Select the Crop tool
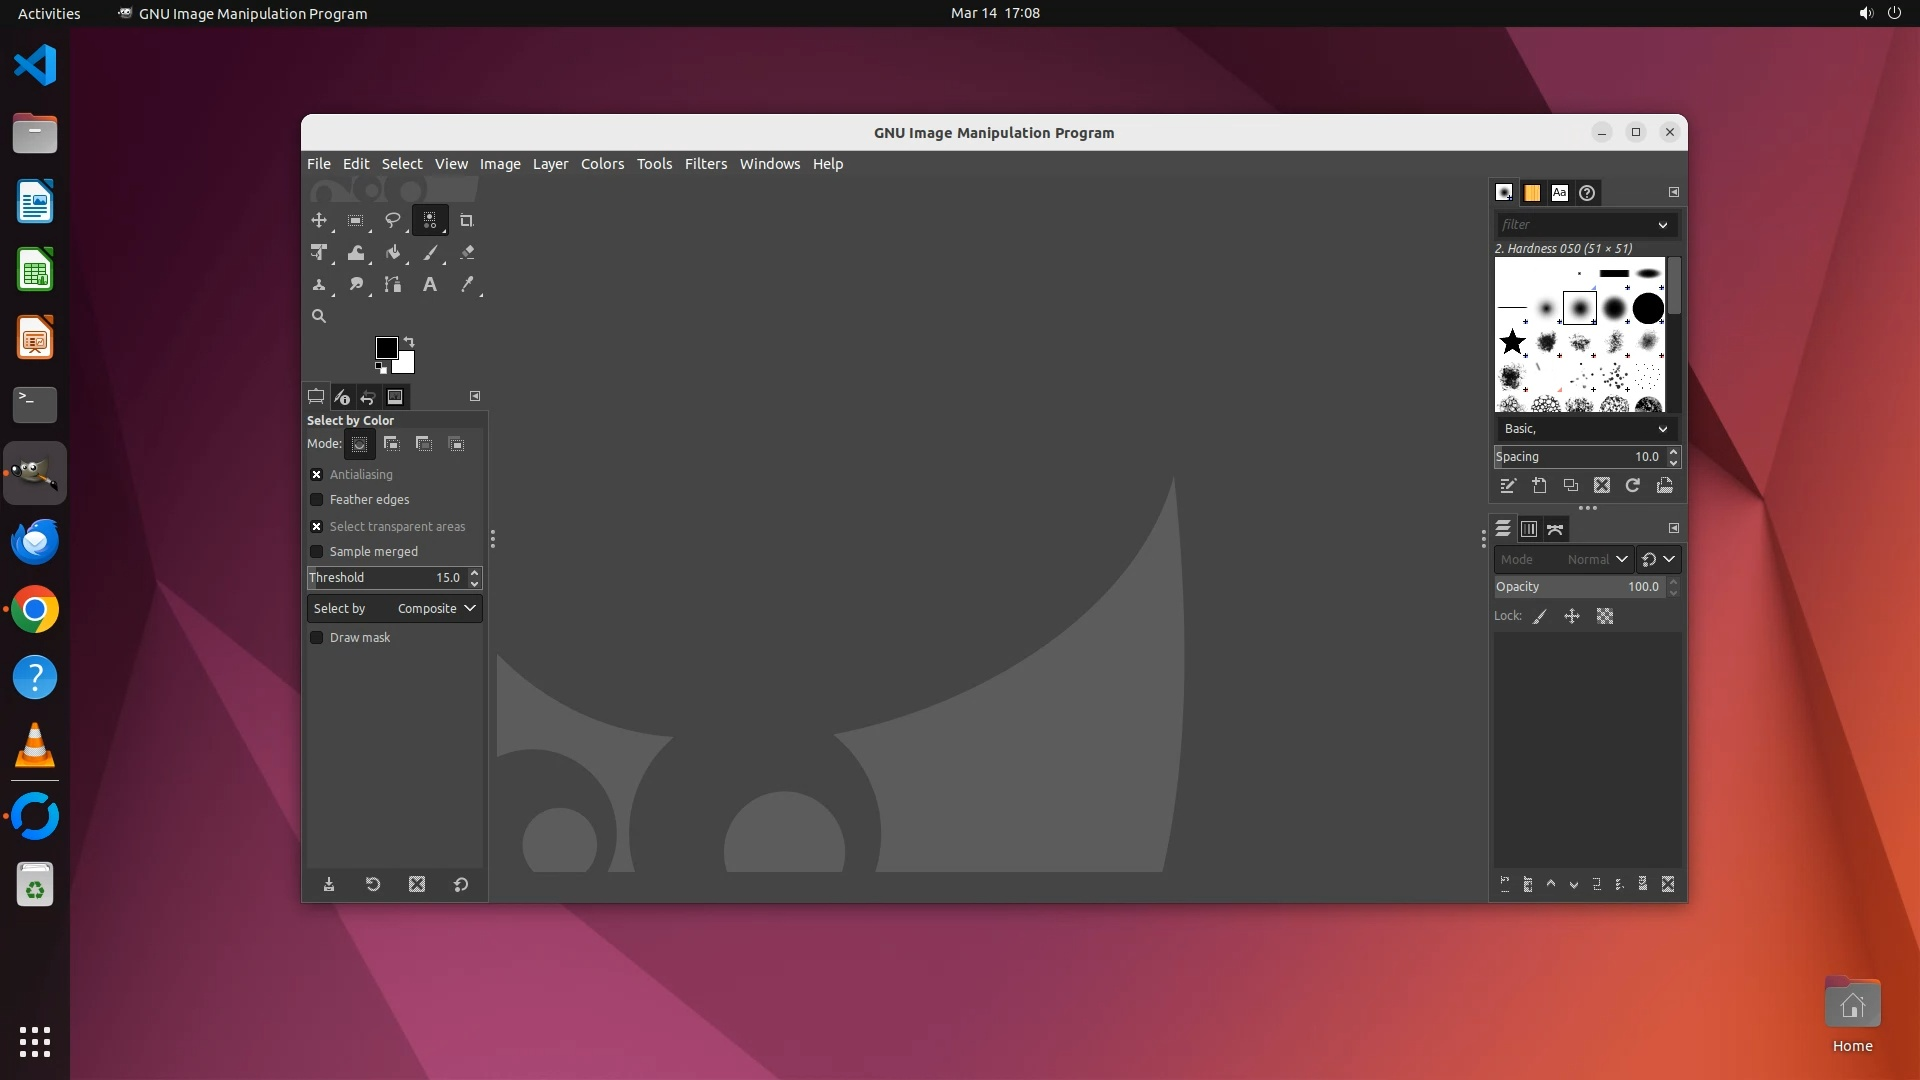Image resolution: width=1920 pixels, height=1080 pixels. [x=466, y=220]
